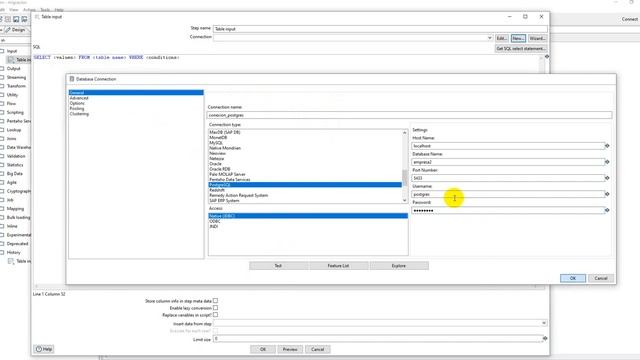Click Explore button in Database Connection
The width and height of the screenshot is (640, 360).
click(x=399, y=266)
